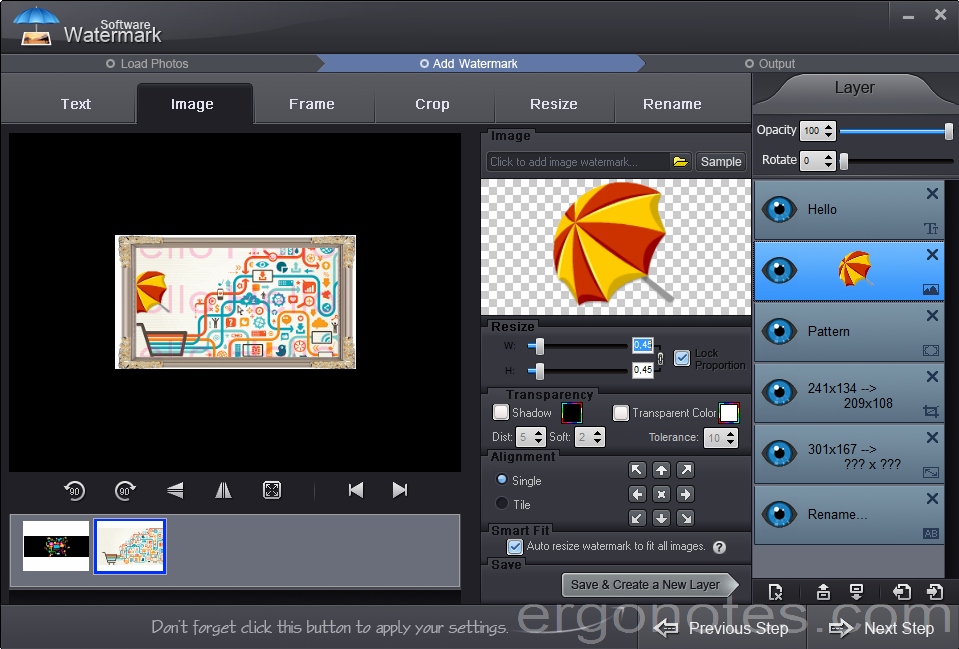Open the Smart Fit help icon

(720, 547)
